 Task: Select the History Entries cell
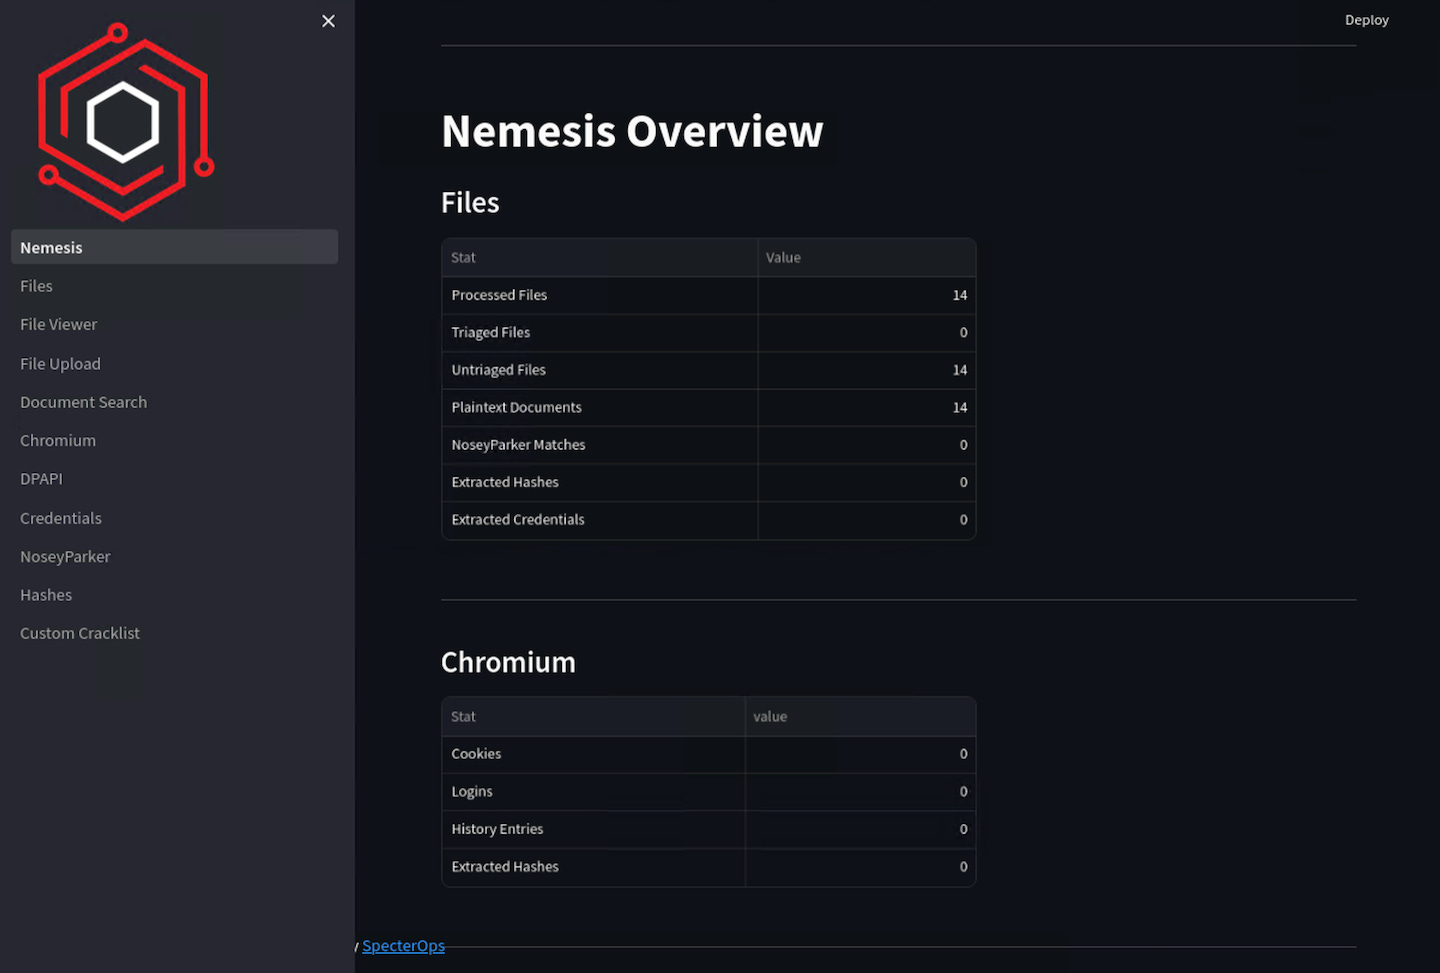point(593,829)
